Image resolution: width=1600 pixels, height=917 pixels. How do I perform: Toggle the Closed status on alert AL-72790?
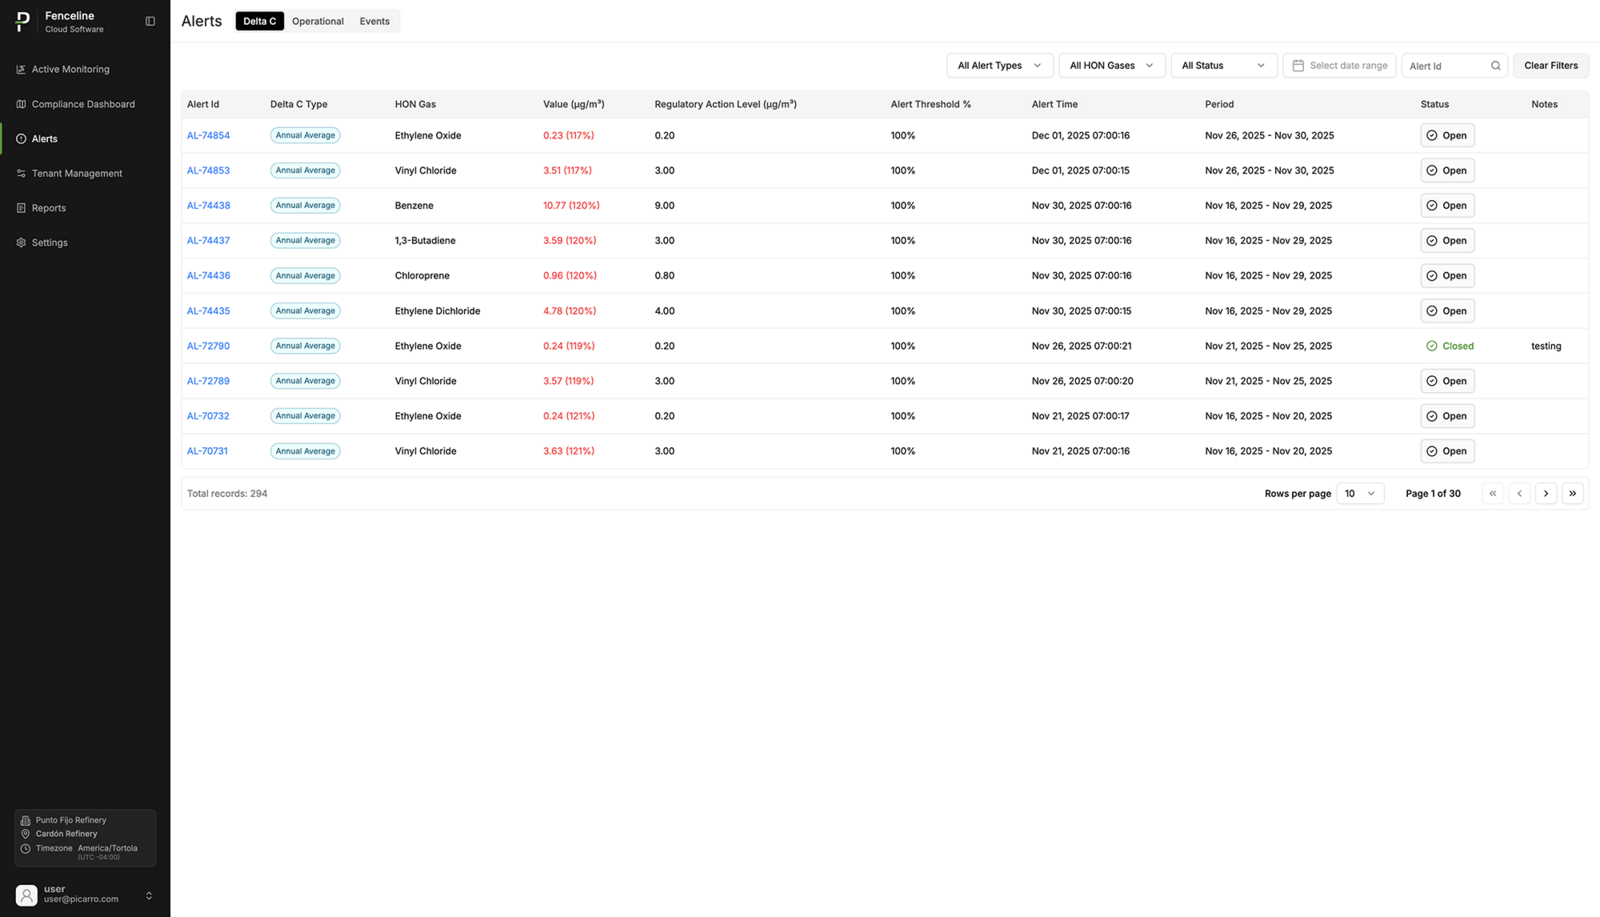tap(1450, 345)
